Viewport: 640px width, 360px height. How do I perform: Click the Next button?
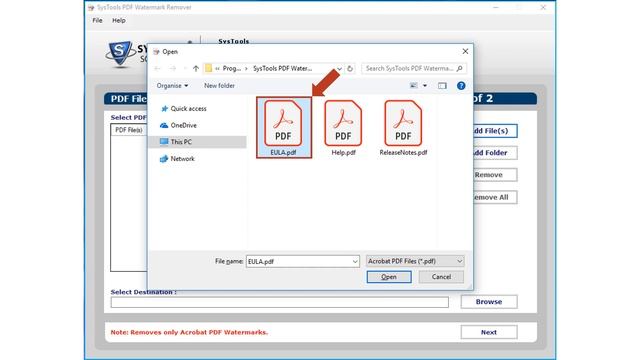pos(489,332)
